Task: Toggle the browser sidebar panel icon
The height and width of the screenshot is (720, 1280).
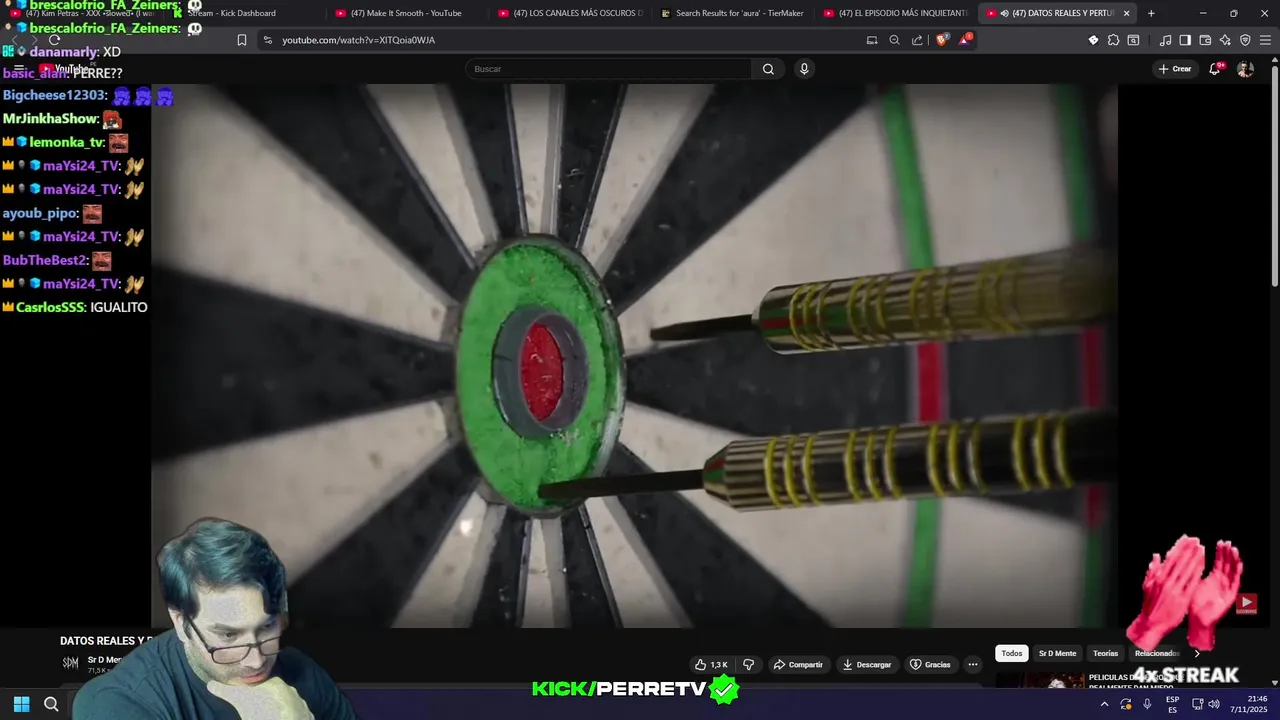Action: [x=1185, y=40]
